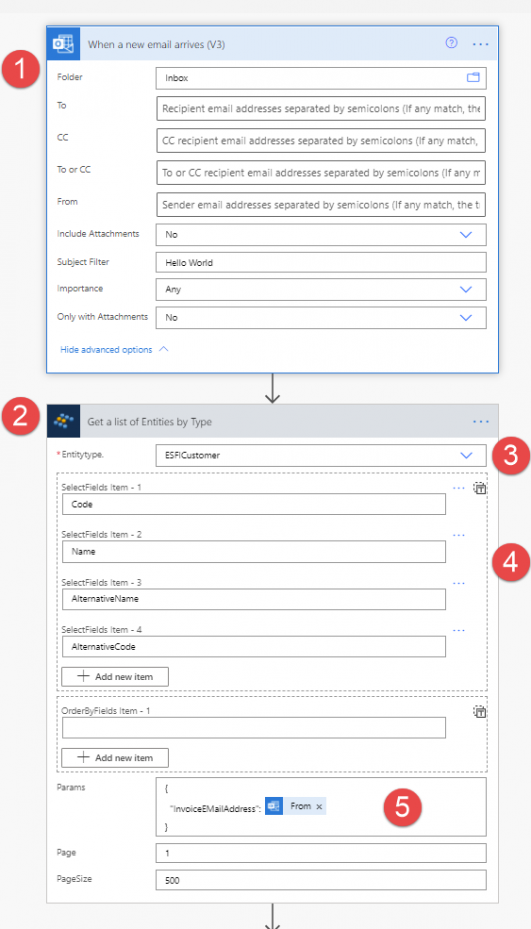Edit SelectFields Item 2 Name field
Image resolution: width=531 pixels, height=929 pixels.
(254, 552)
